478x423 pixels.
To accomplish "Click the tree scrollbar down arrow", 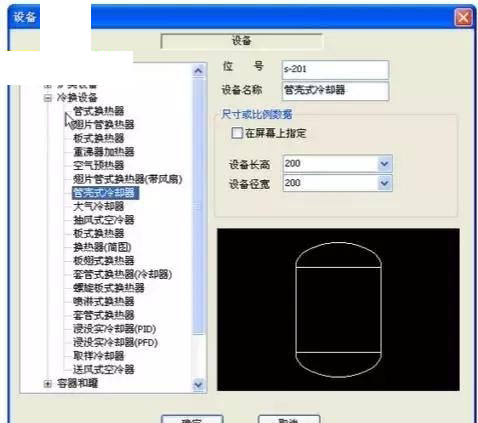I will tap(198, 385).
